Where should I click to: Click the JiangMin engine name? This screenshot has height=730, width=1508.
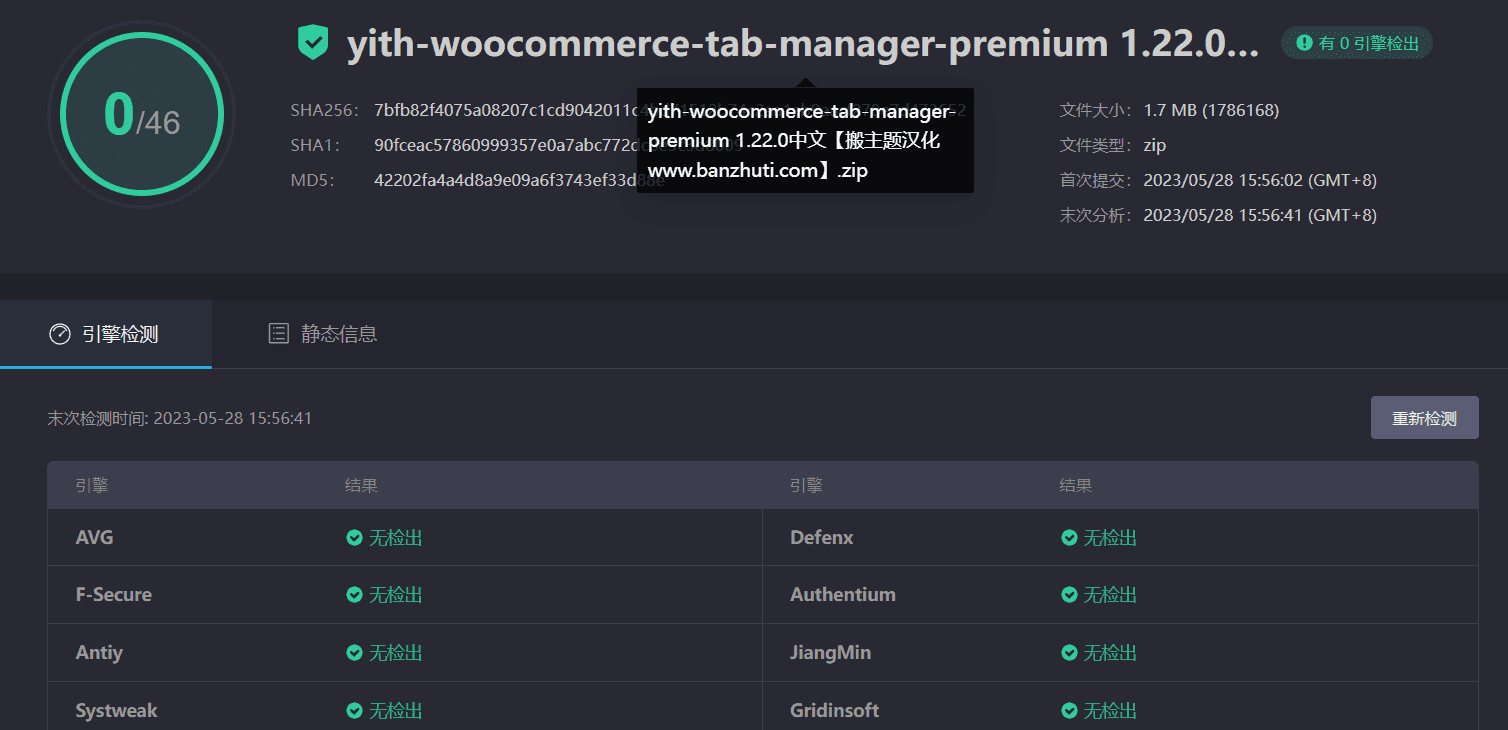point(831,653)
